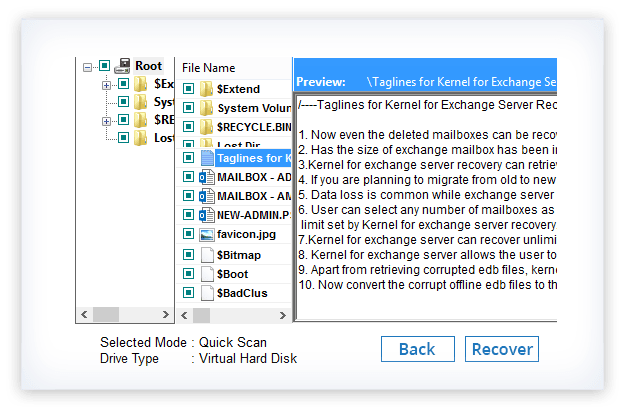Viewport: 624px width, 409px height.
Task: Toggle the checkbox for $Boot file
Action: (188, 273)
